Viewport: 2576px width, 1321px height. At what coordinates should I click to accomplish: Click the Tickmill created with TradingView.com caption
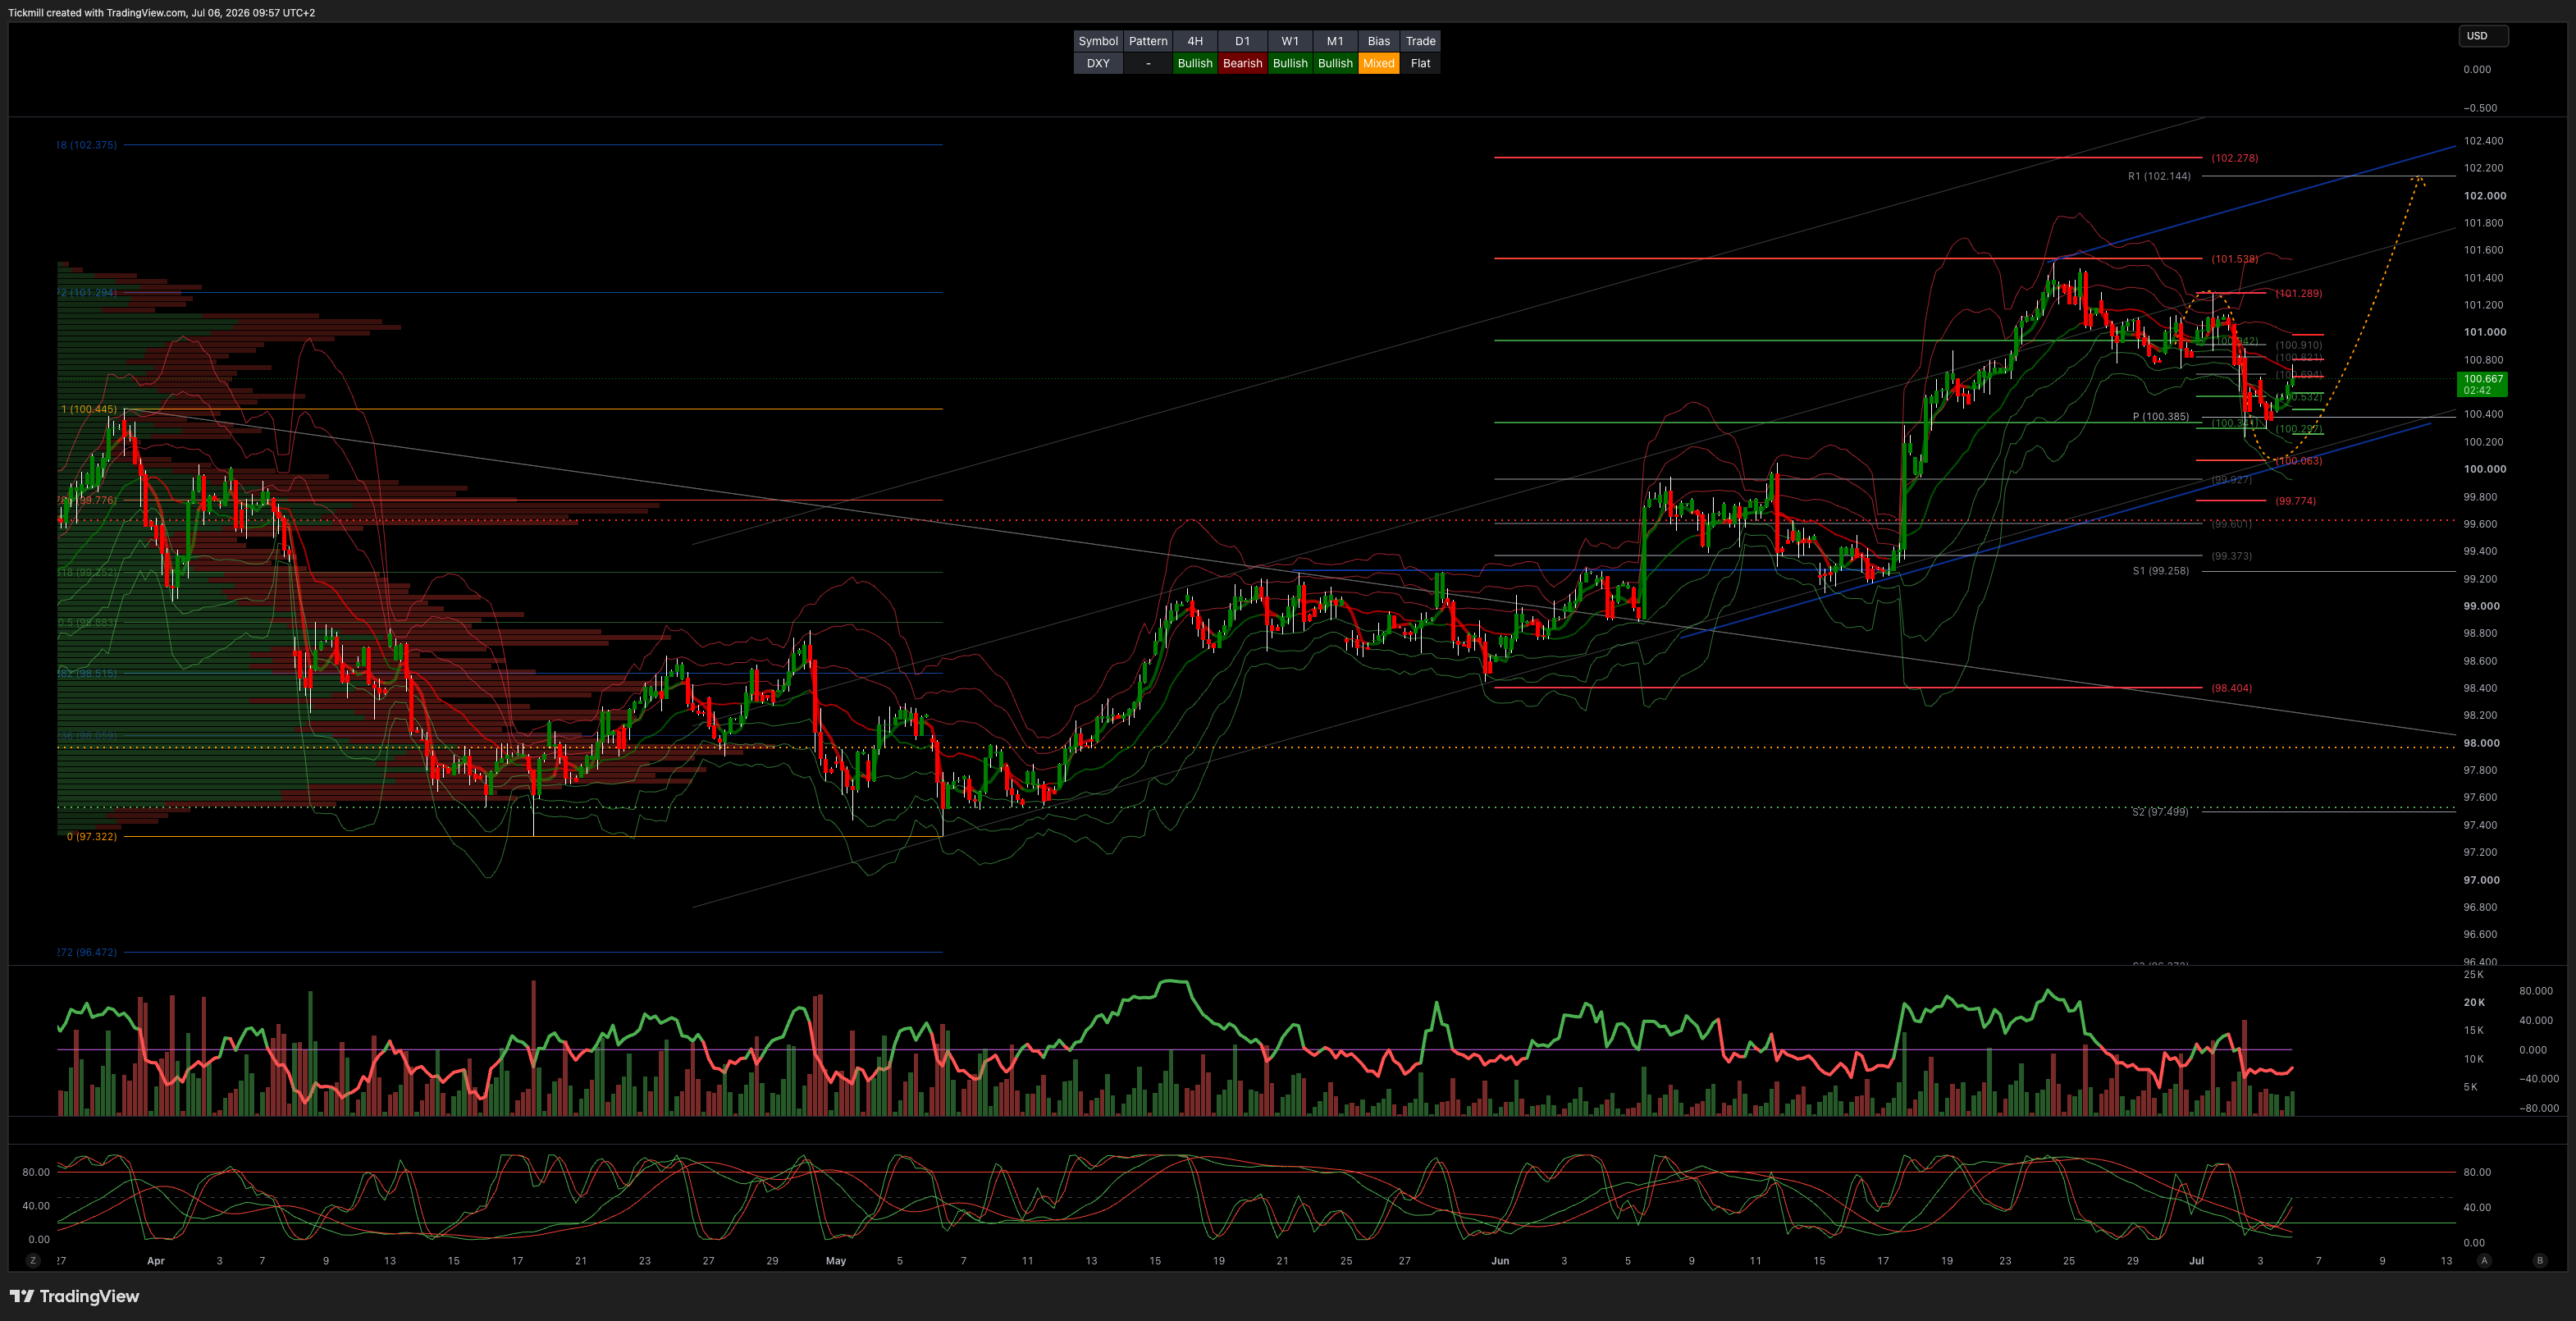[x=161, y=13]
